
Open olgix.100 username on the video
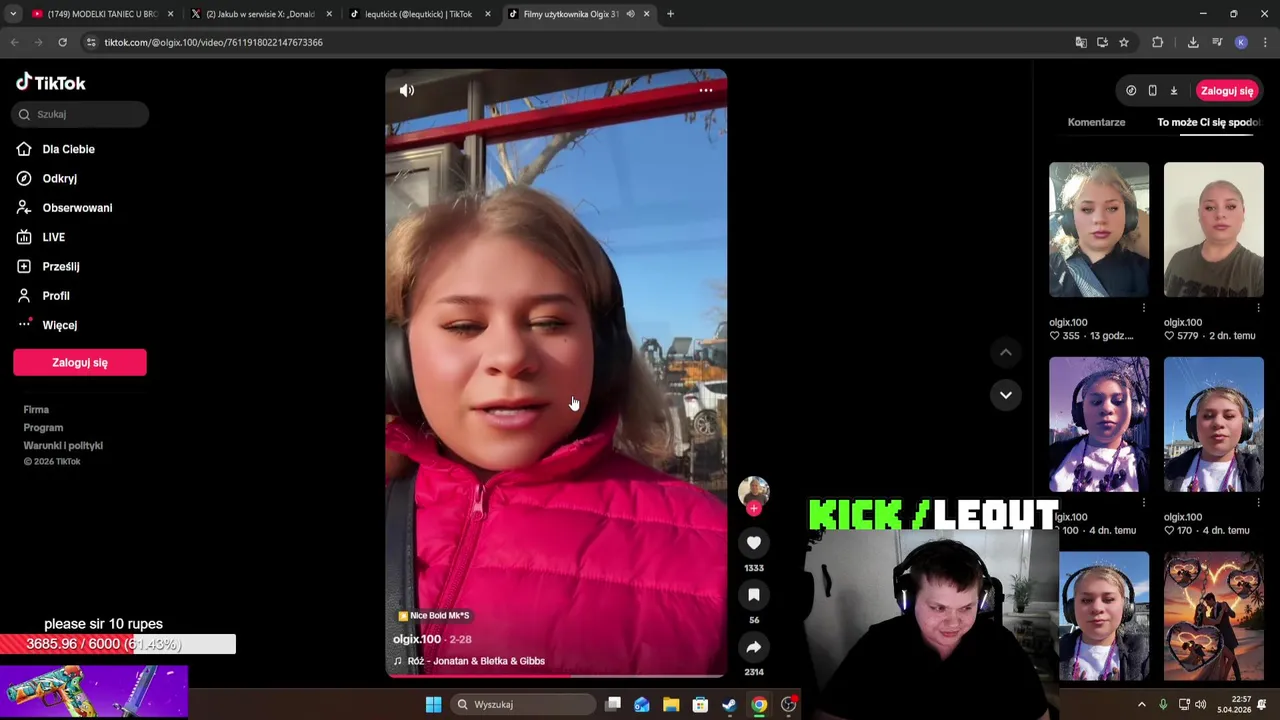point(417,639)
